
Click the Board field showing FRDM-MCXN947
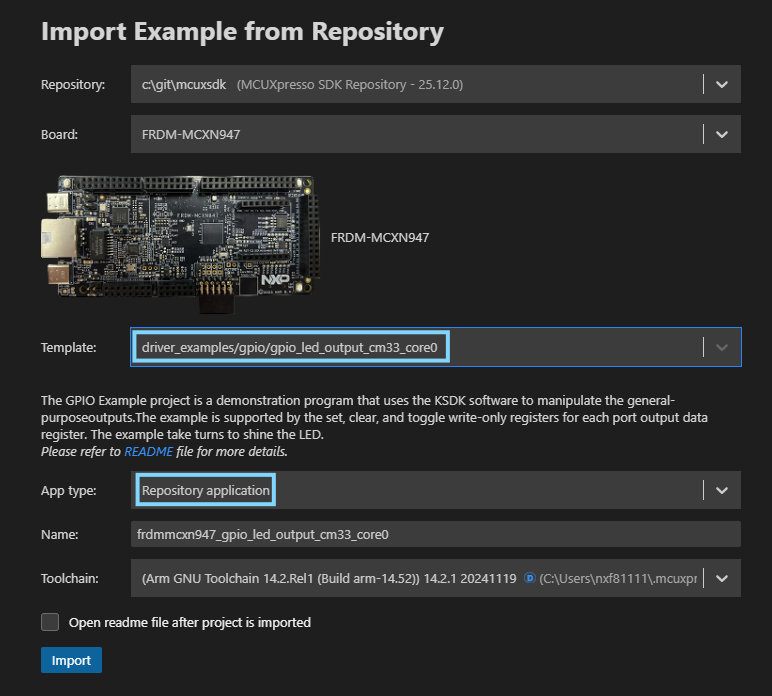[x=436, y=134]
